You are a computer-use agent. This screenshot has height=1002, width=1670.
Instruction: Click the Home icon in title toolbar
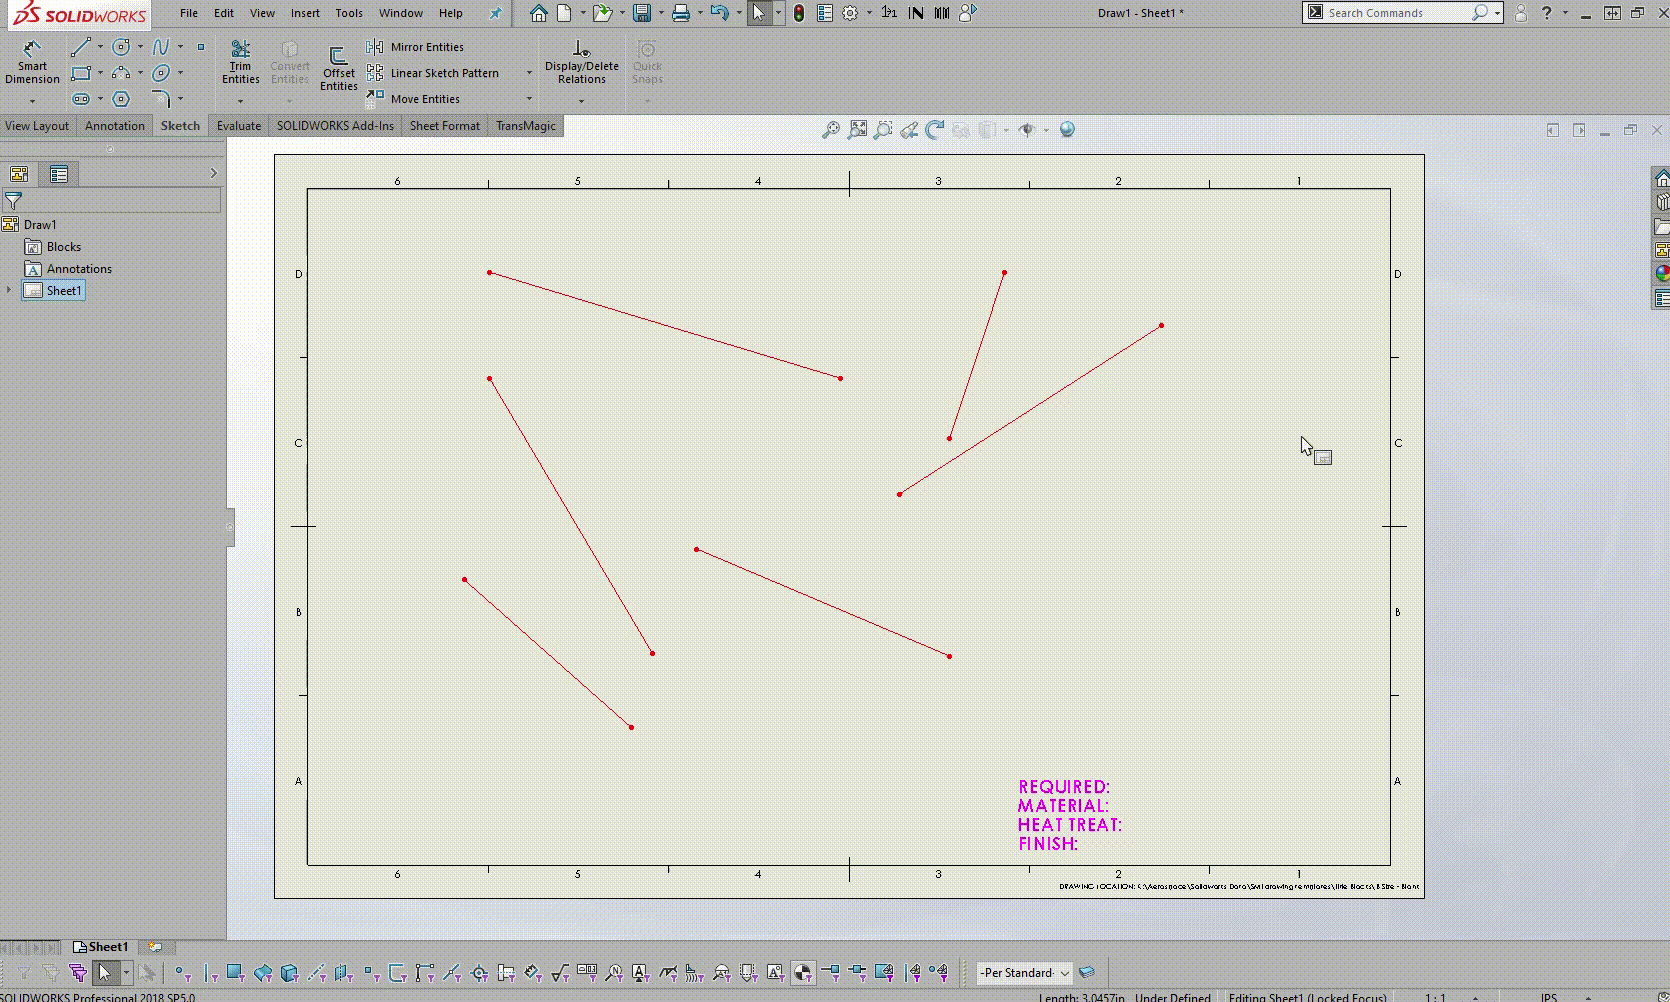[538, 13]
